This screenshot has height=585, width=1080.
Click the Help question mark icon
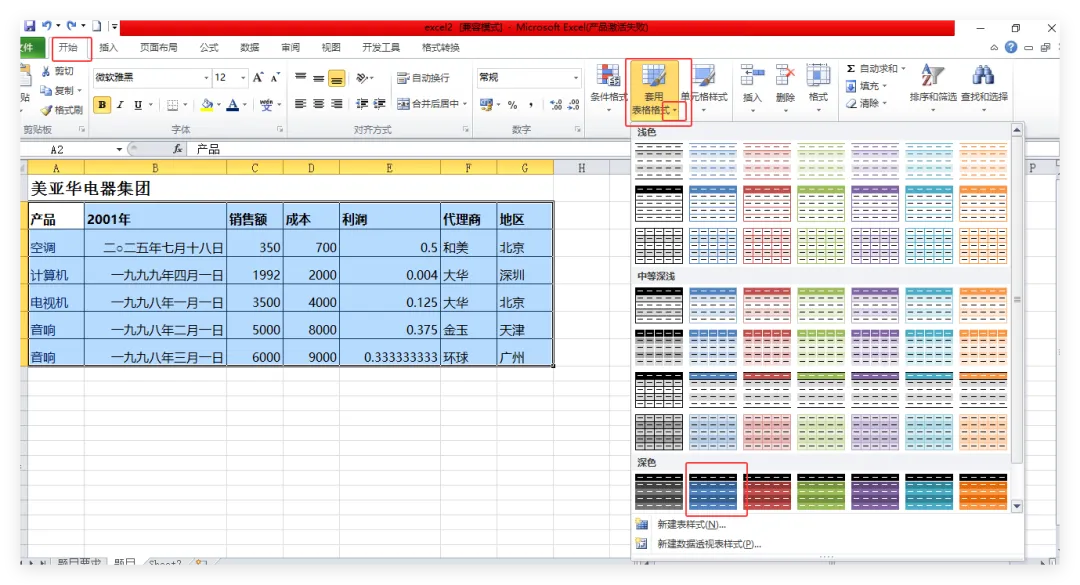coord(1010,48)
